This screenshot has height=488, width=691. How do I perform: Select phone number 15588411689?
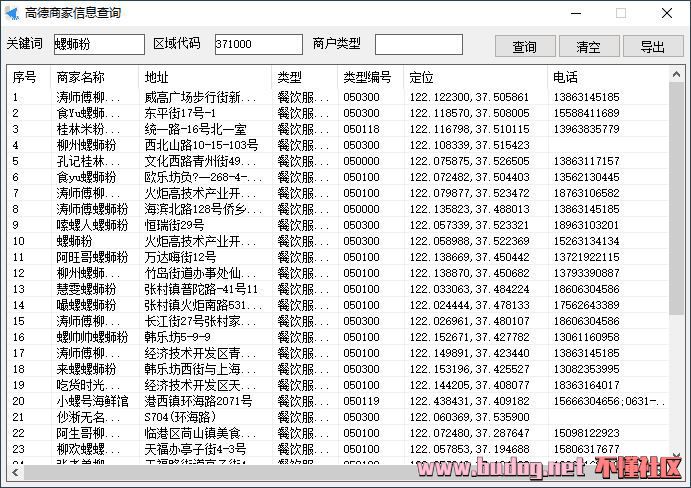coord(587,113)
